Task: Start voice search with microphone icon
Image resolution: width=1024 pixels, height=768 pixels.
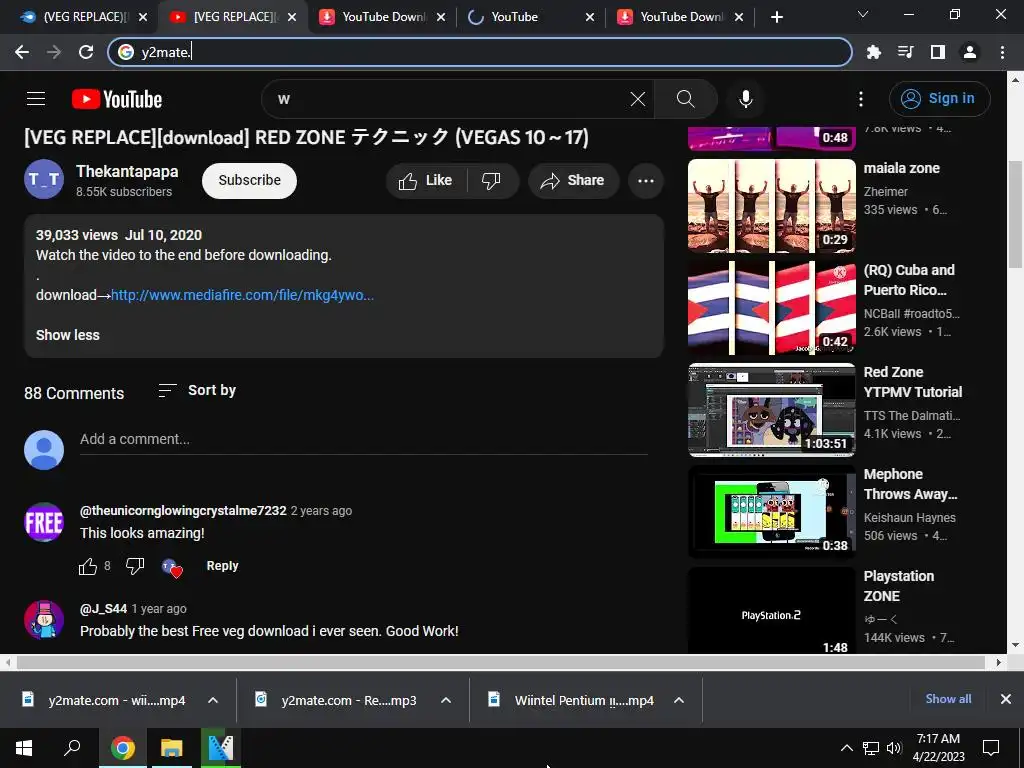Action: pos(745,99)
